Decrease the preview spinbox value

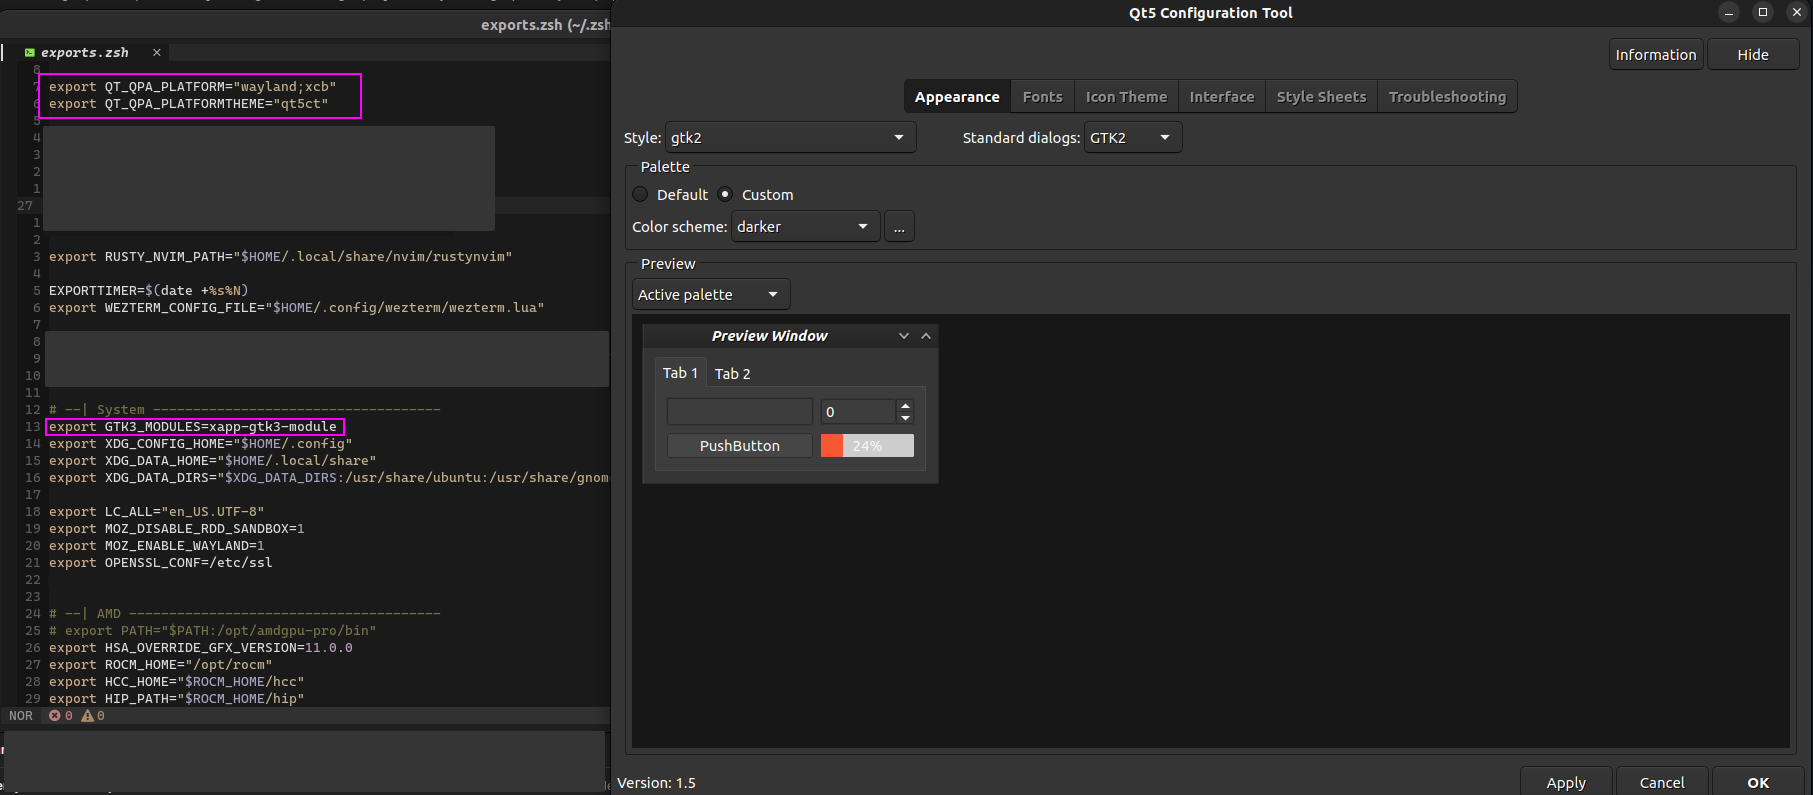[x=905, y=417]
